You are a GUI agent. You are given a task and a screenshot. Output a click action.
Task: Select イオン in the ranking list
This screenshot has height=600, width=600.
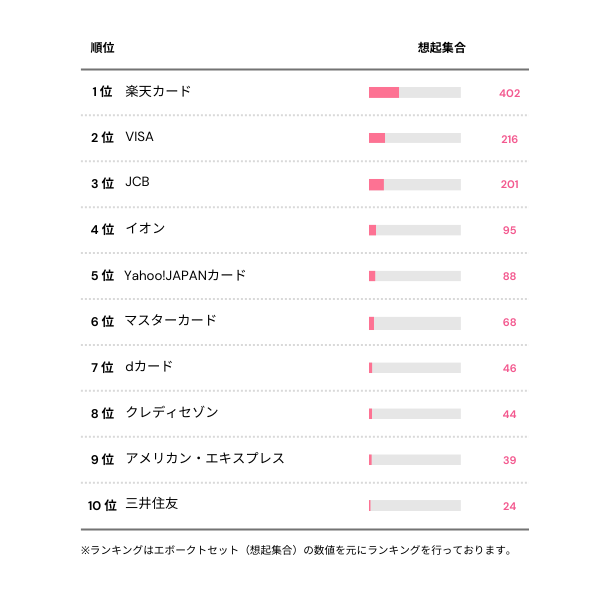click(x=145, y=229)
